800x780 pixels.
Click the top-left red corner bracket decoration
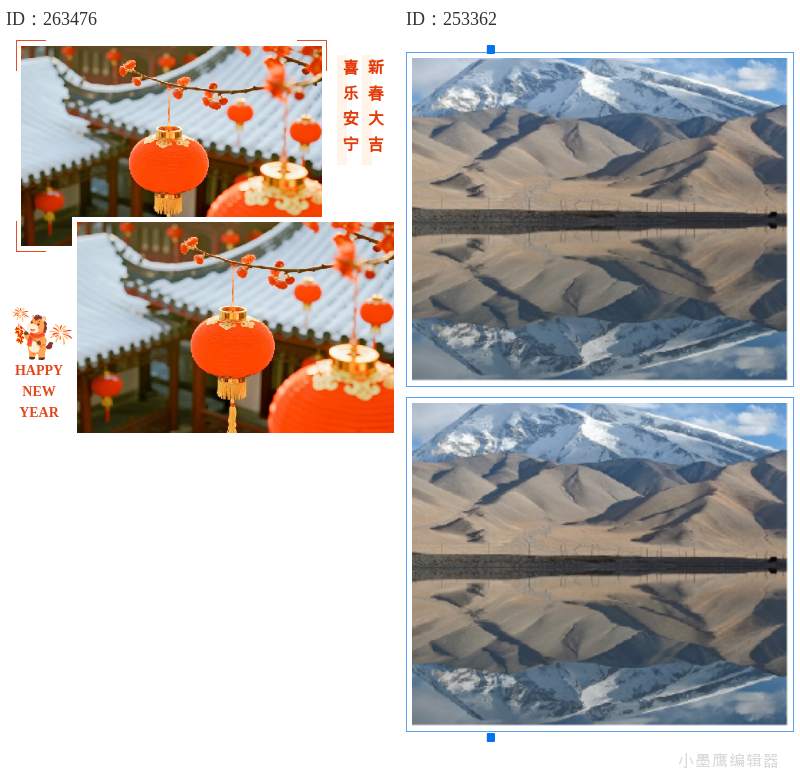point(30,54)
